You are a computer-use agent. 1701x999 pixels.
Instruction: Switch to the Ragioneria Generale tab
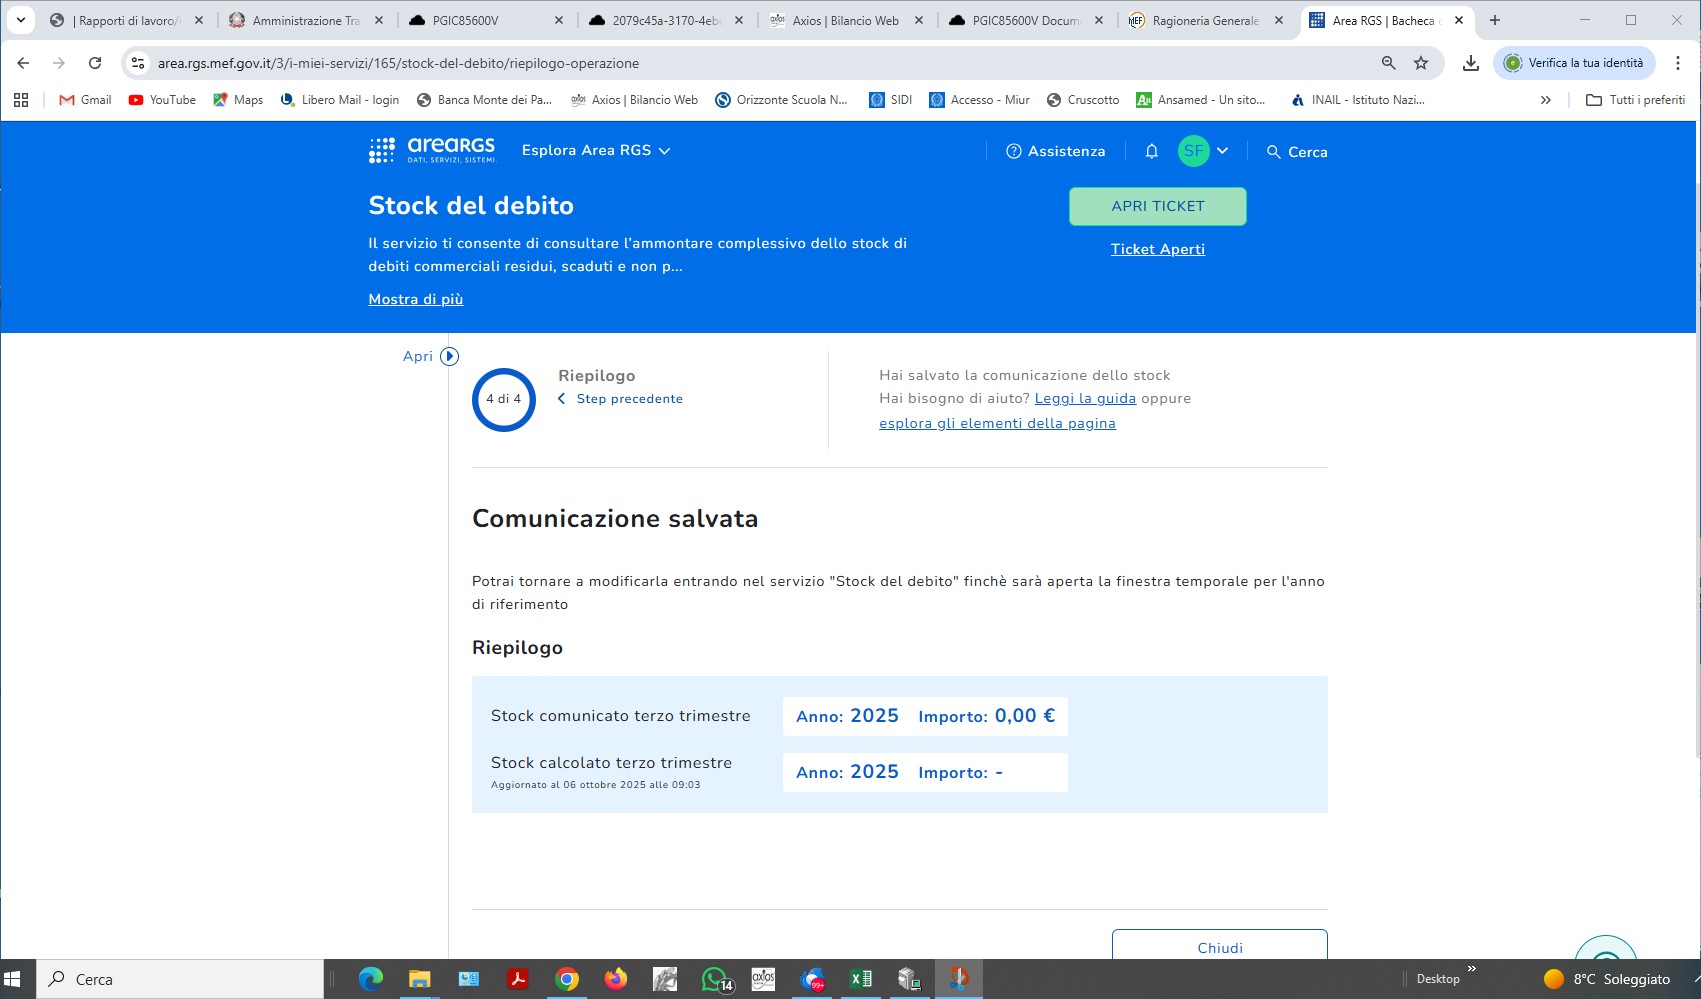[1205, 20]
